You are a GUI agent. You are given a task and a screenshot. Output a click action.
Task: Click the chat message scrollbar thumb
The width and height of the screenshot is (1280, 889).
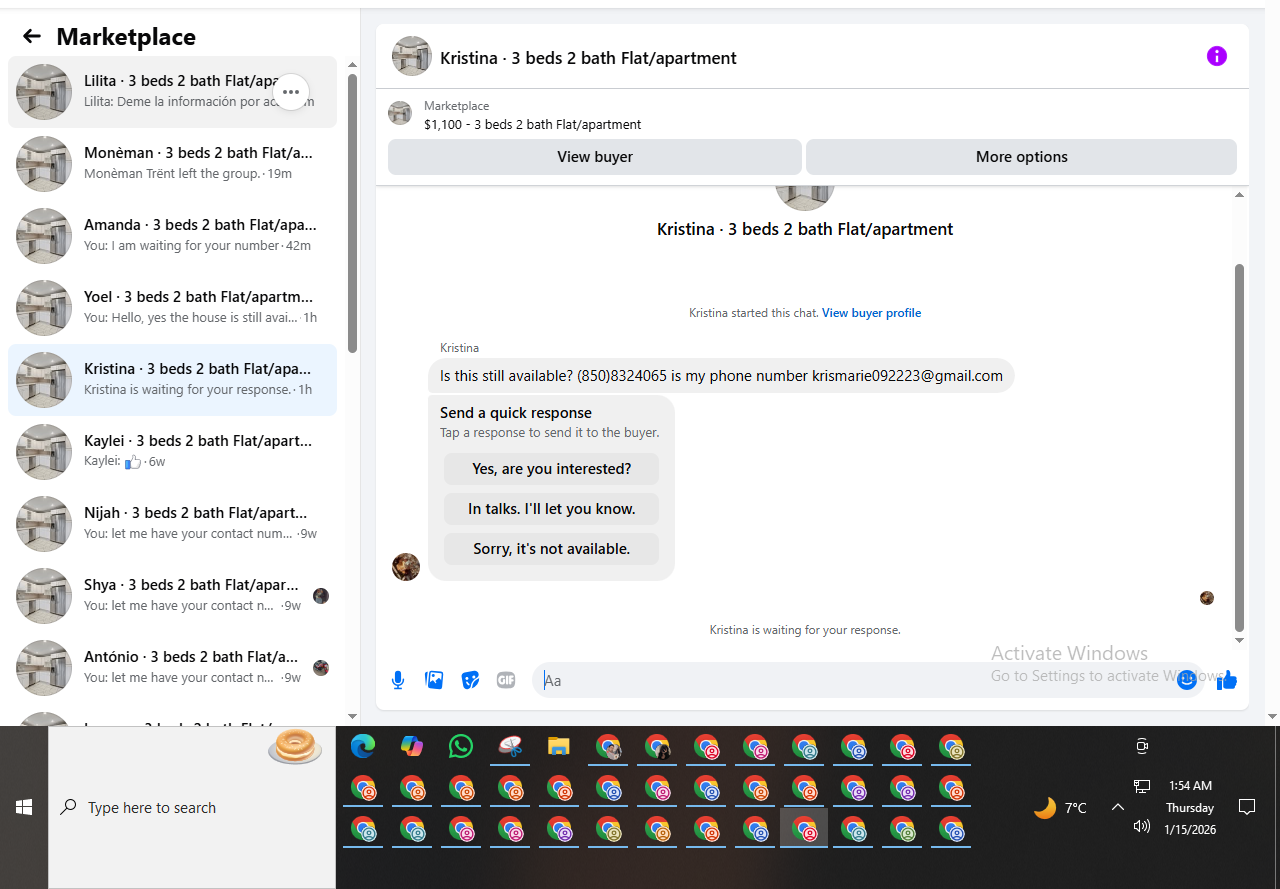pos(1240,448)
